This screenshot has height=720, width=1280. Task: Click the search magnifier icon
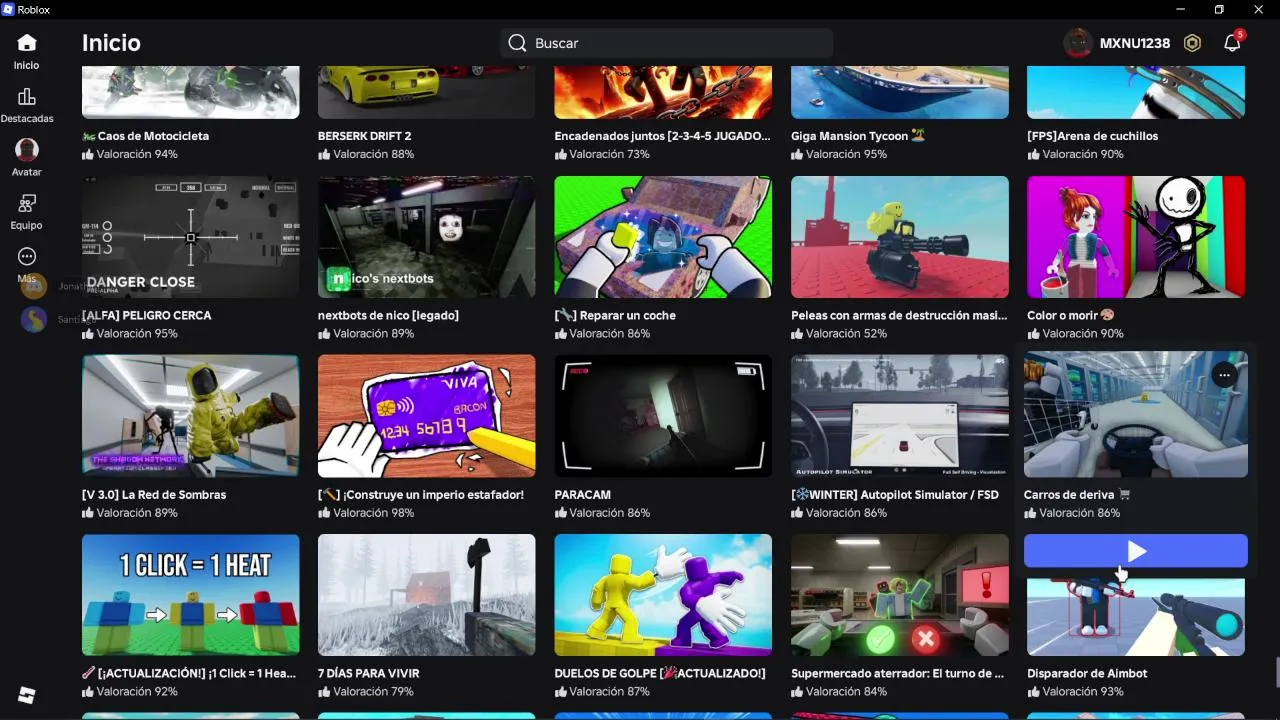517,43
